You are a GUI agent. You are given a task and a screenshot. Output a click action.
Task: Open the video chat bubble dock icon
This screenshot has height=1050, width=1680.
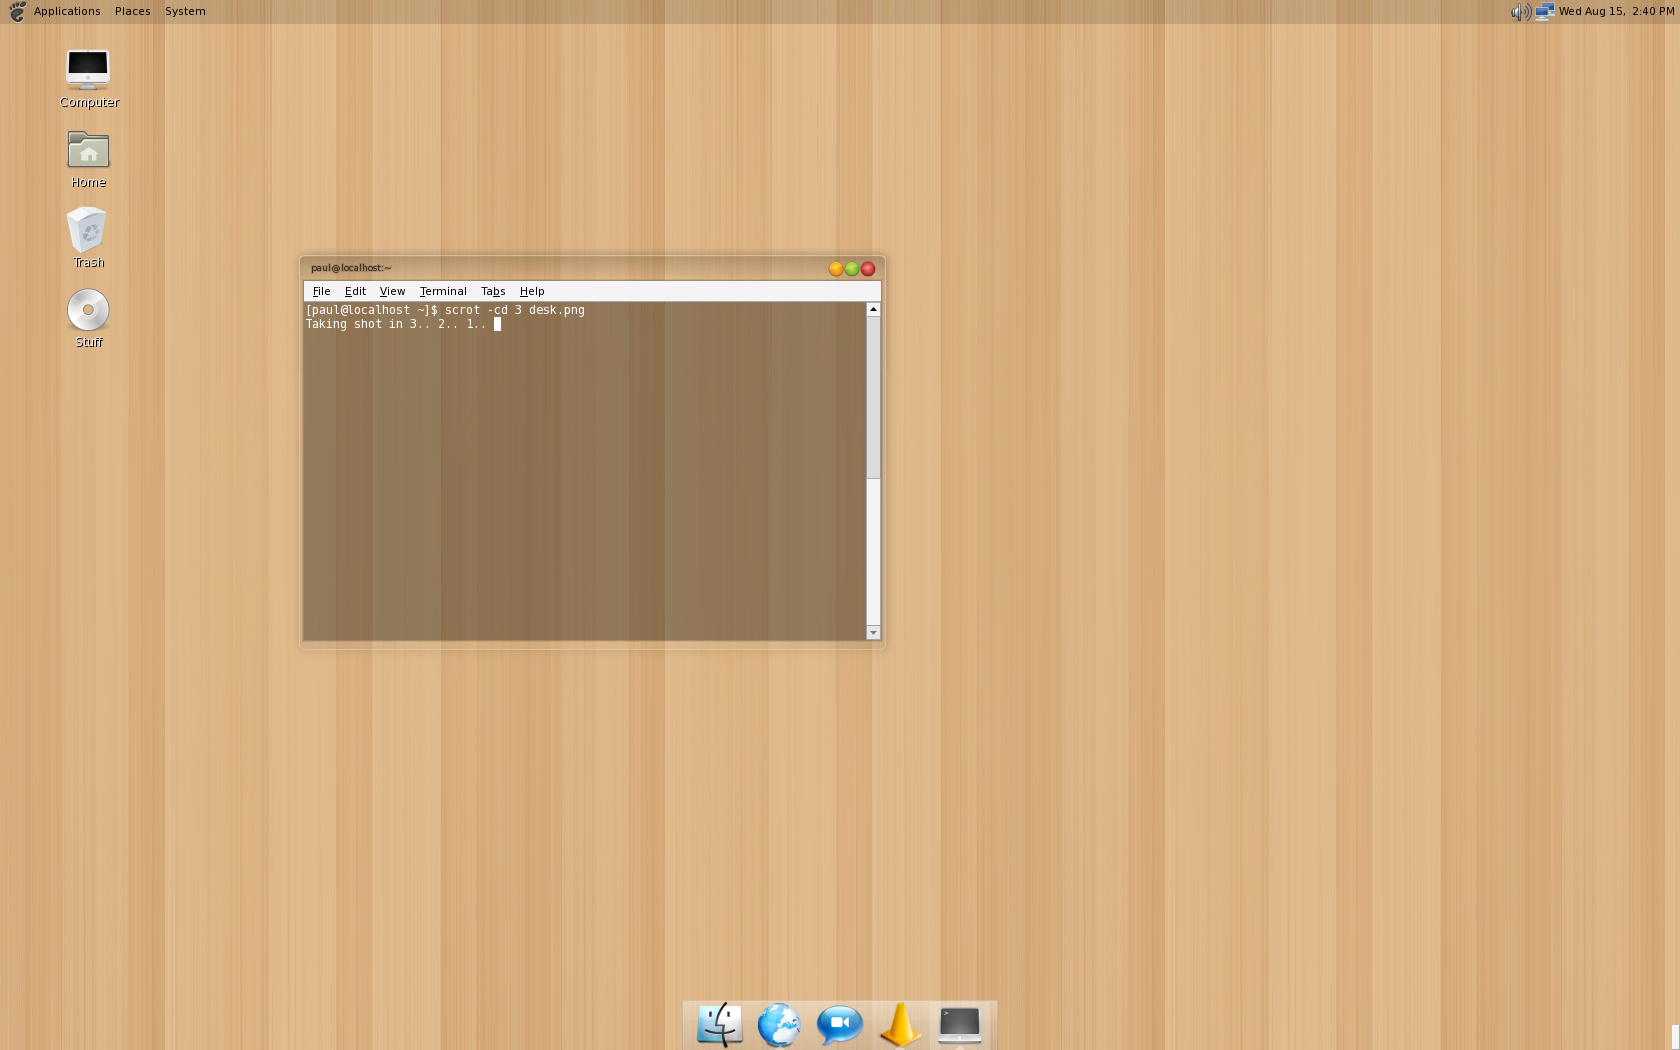(839, 1025)
